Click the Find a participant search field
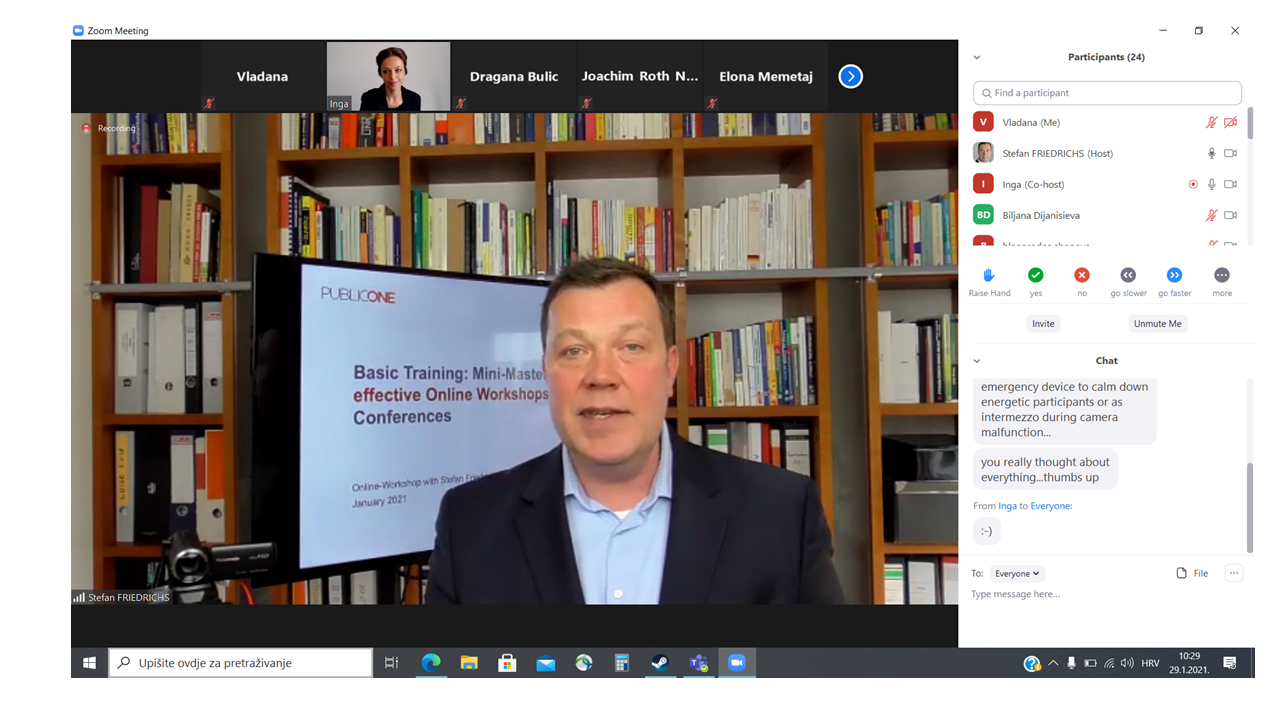1280x720 pixels. coord(1107,93)
